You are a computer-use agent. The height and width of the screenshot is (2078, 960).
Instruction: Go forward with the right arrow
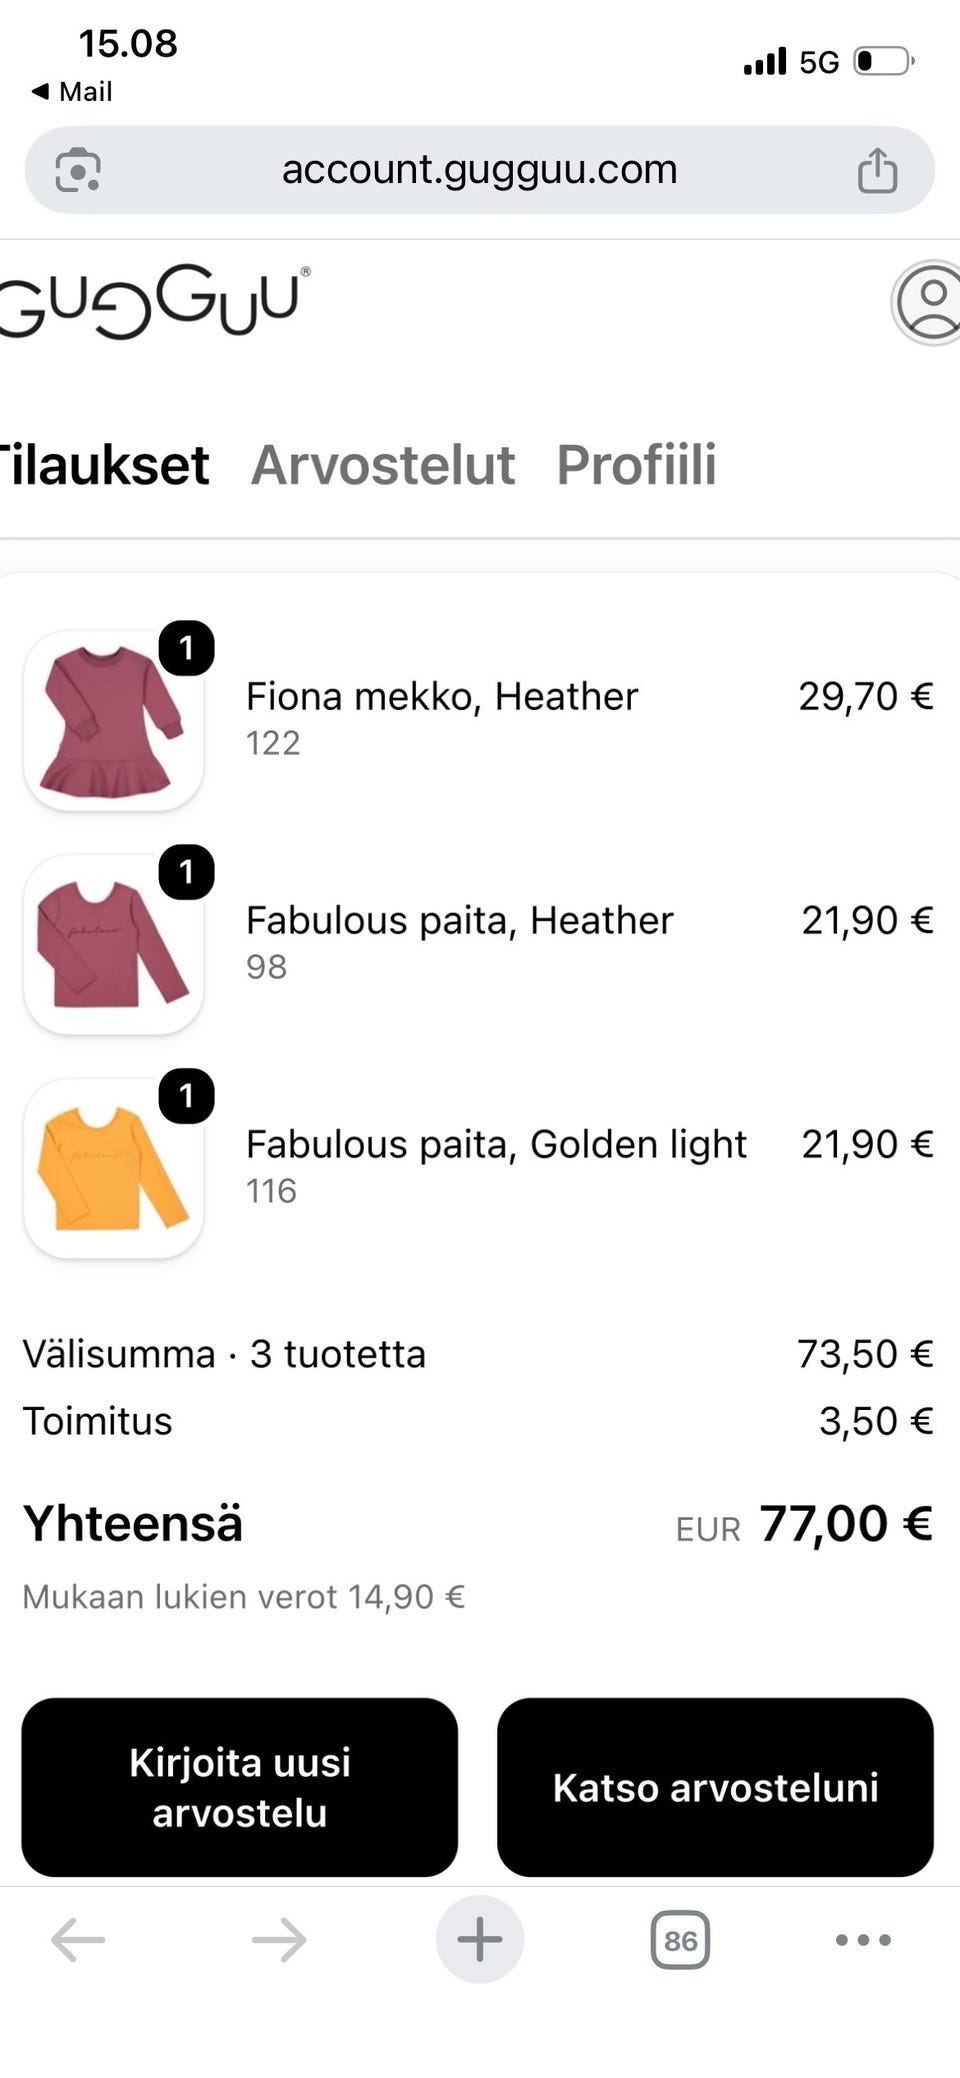(279, 1939)
